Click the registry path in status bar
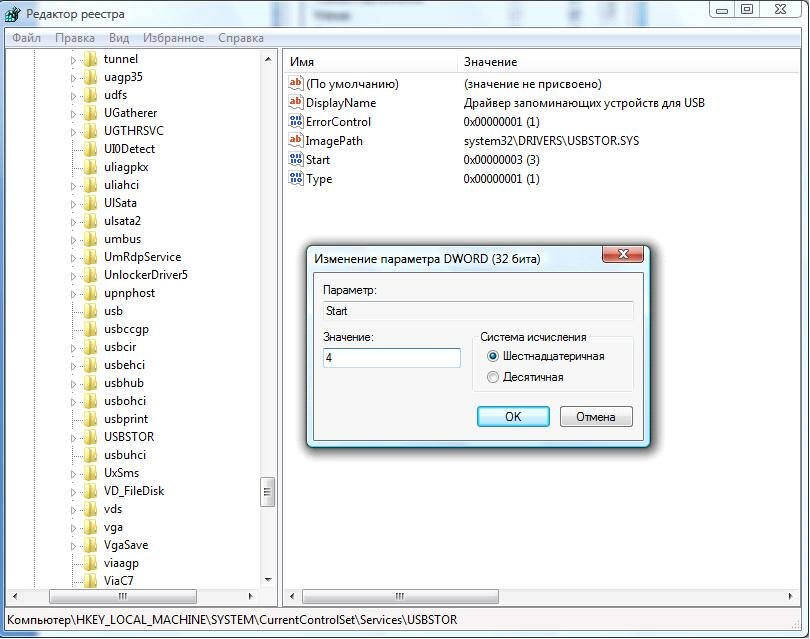Viewport: 810px width, 639px height. pyautogui.click(x=232, y=620)
